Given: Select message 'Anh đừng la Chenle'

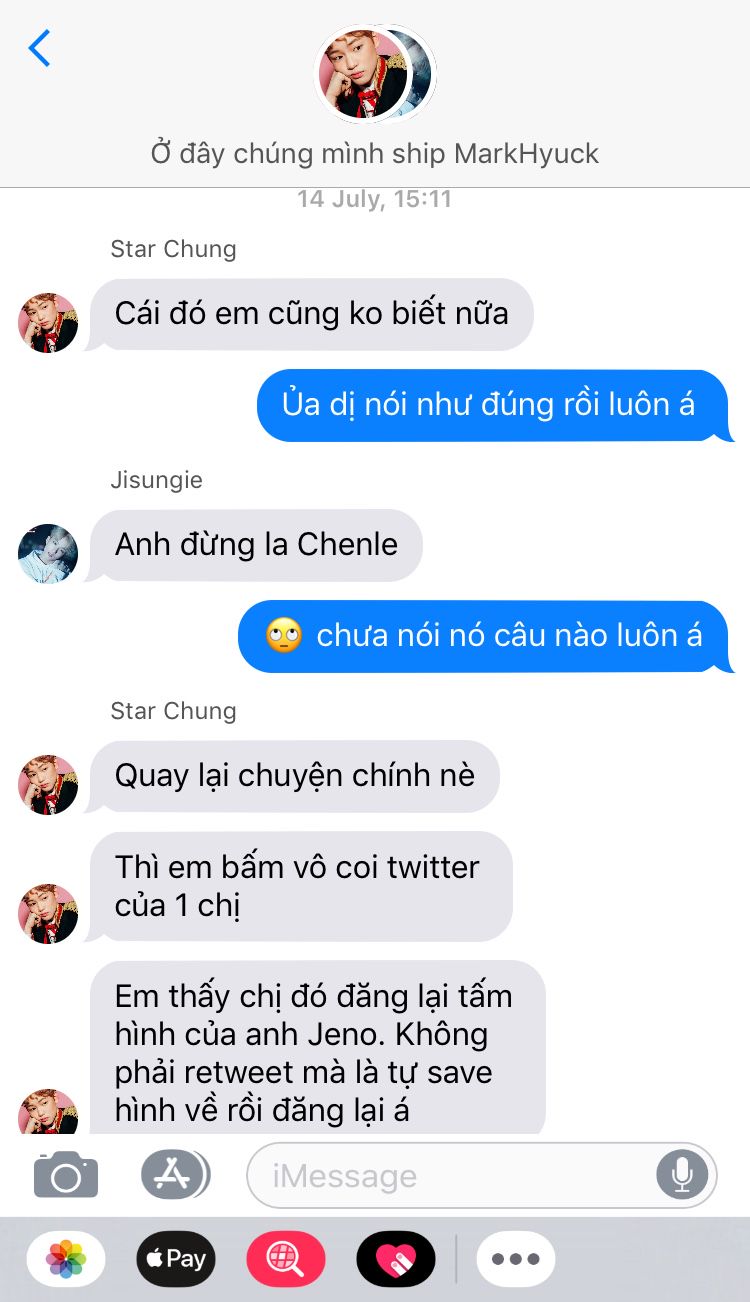Looking at the screenshot, I should pyautogui.click(x=256, y=545).
